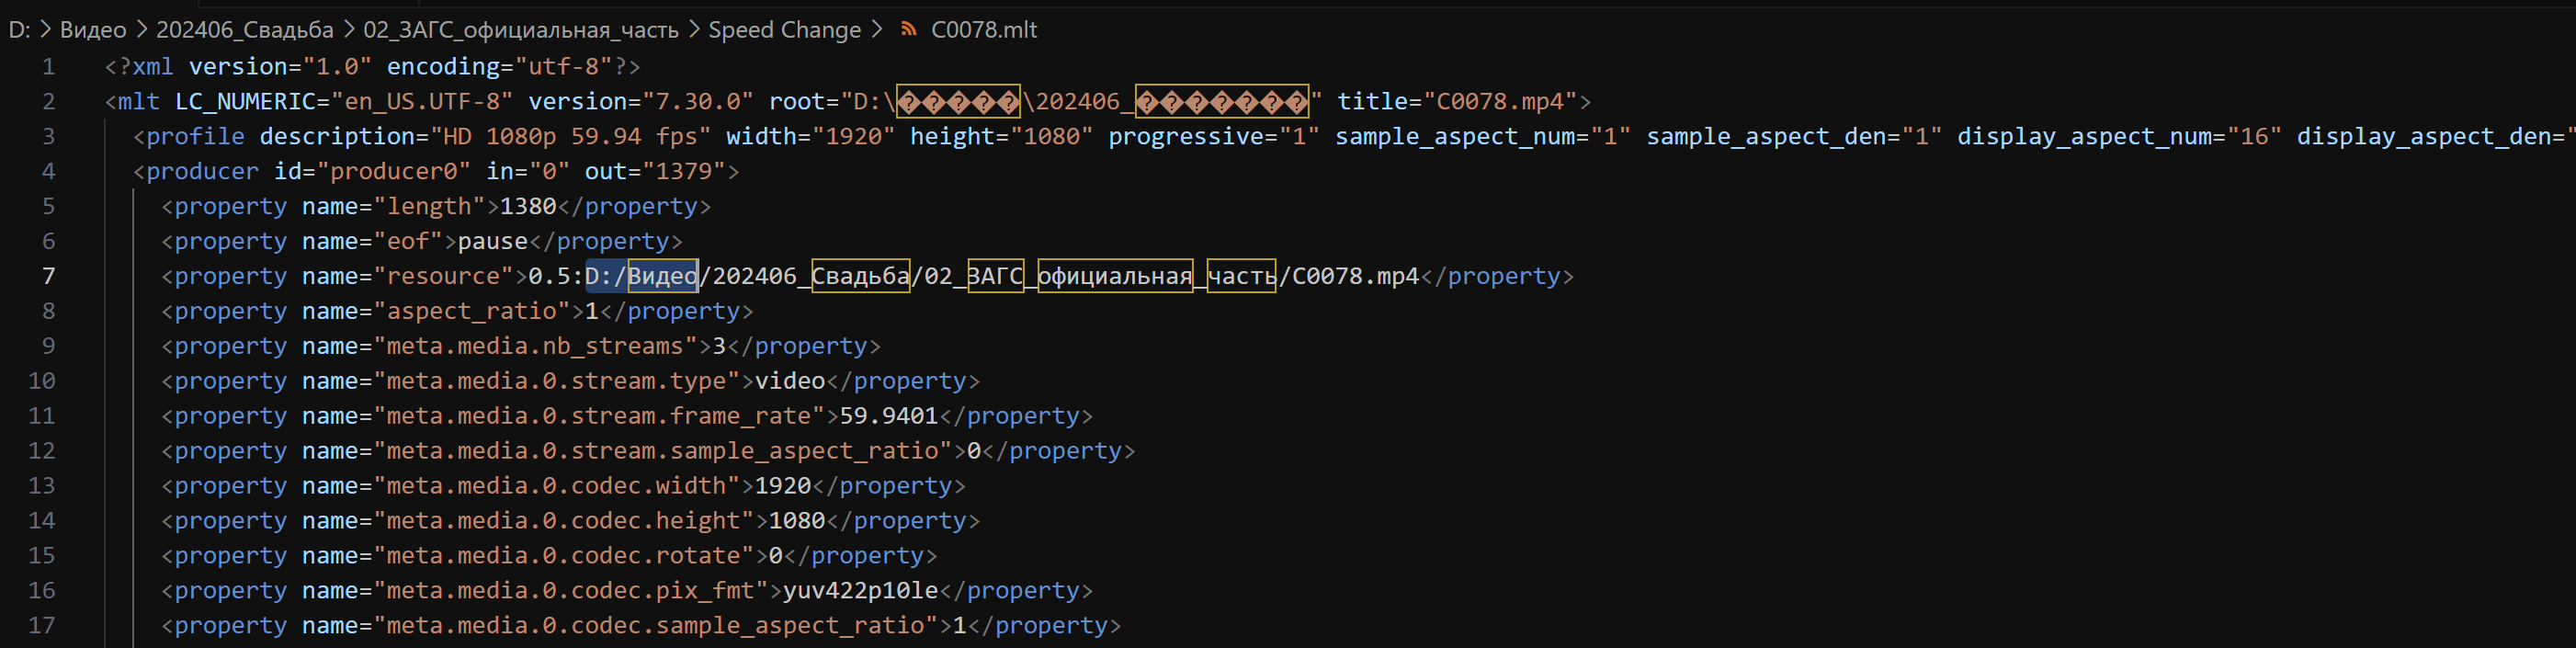Open the C0078.mlt breadcrumb item
This screenshot has height=648, width=2576.
click(983, 30)
